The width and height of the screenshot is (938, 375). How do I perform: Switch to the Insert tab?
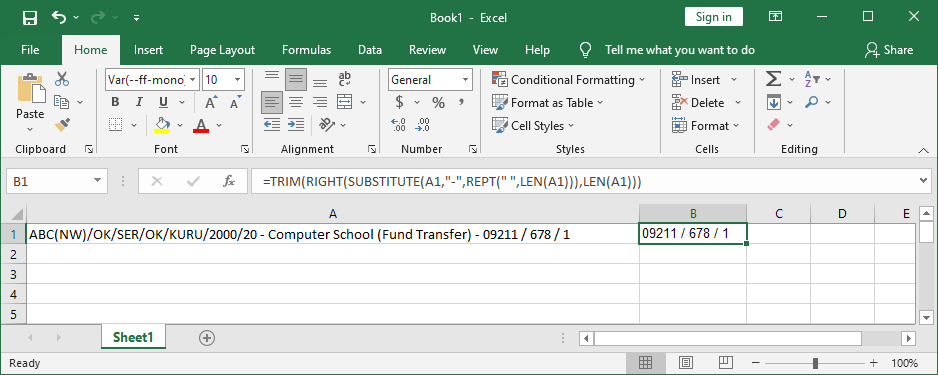[x=148, y=50]
